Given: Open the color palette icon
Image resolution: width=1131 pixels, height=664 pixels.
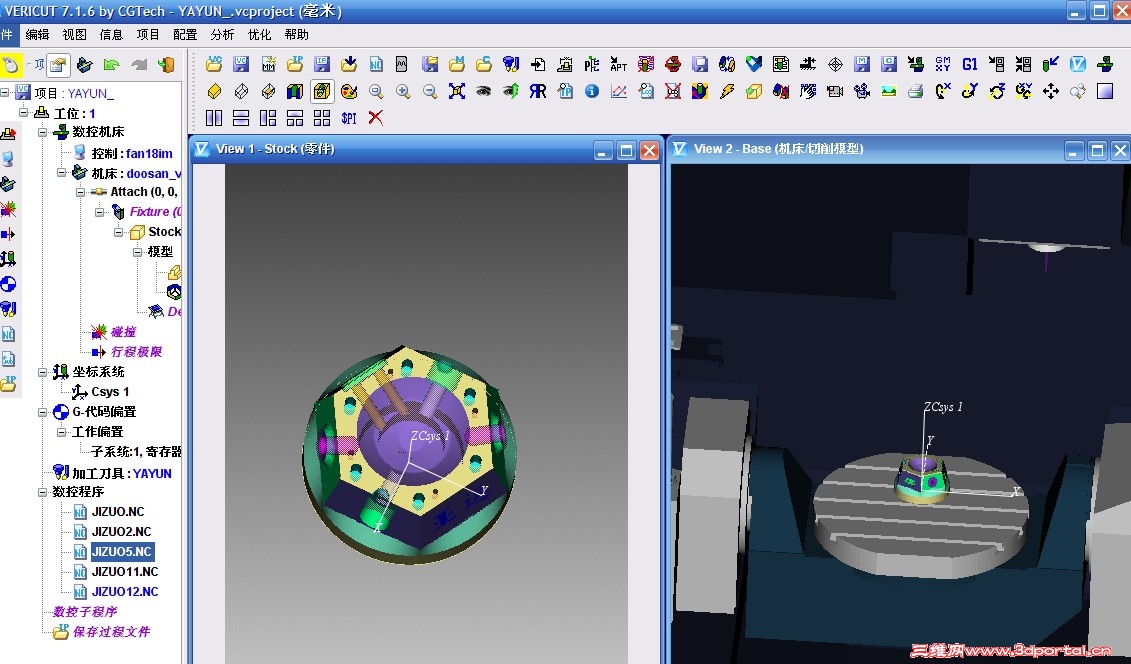Looking at the screenshot, I should tap(349, 92).
